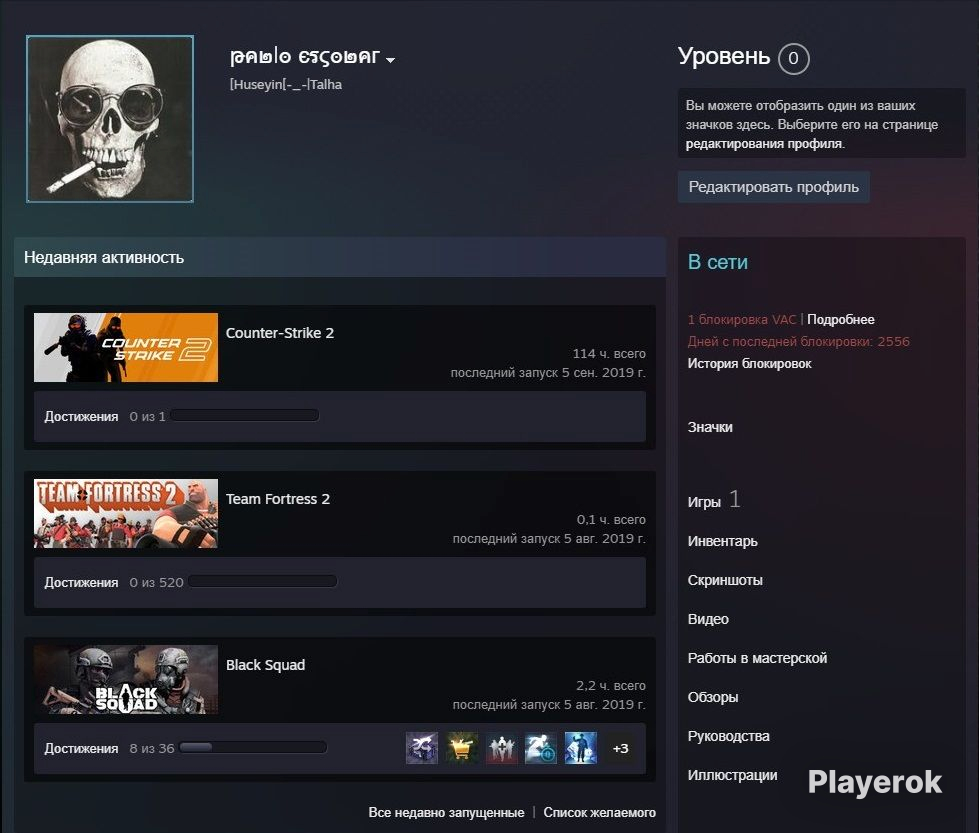Screen dimensions: 979x833
Task: Expand the username history dropdown arrow
Action: click(390, 60)
